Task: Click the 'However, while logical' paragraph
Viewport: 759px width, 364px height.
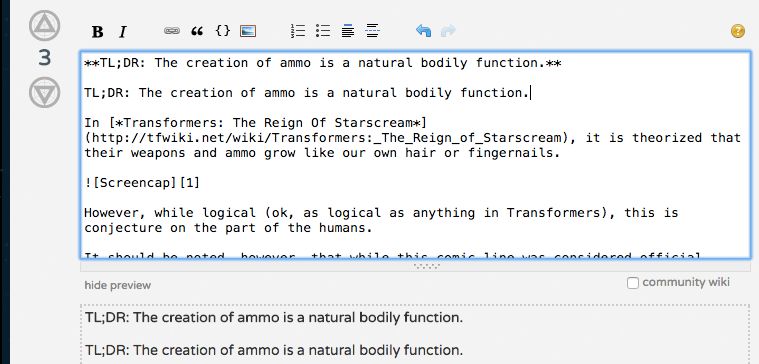Action: pyautogui.click(x=381, y=220)
